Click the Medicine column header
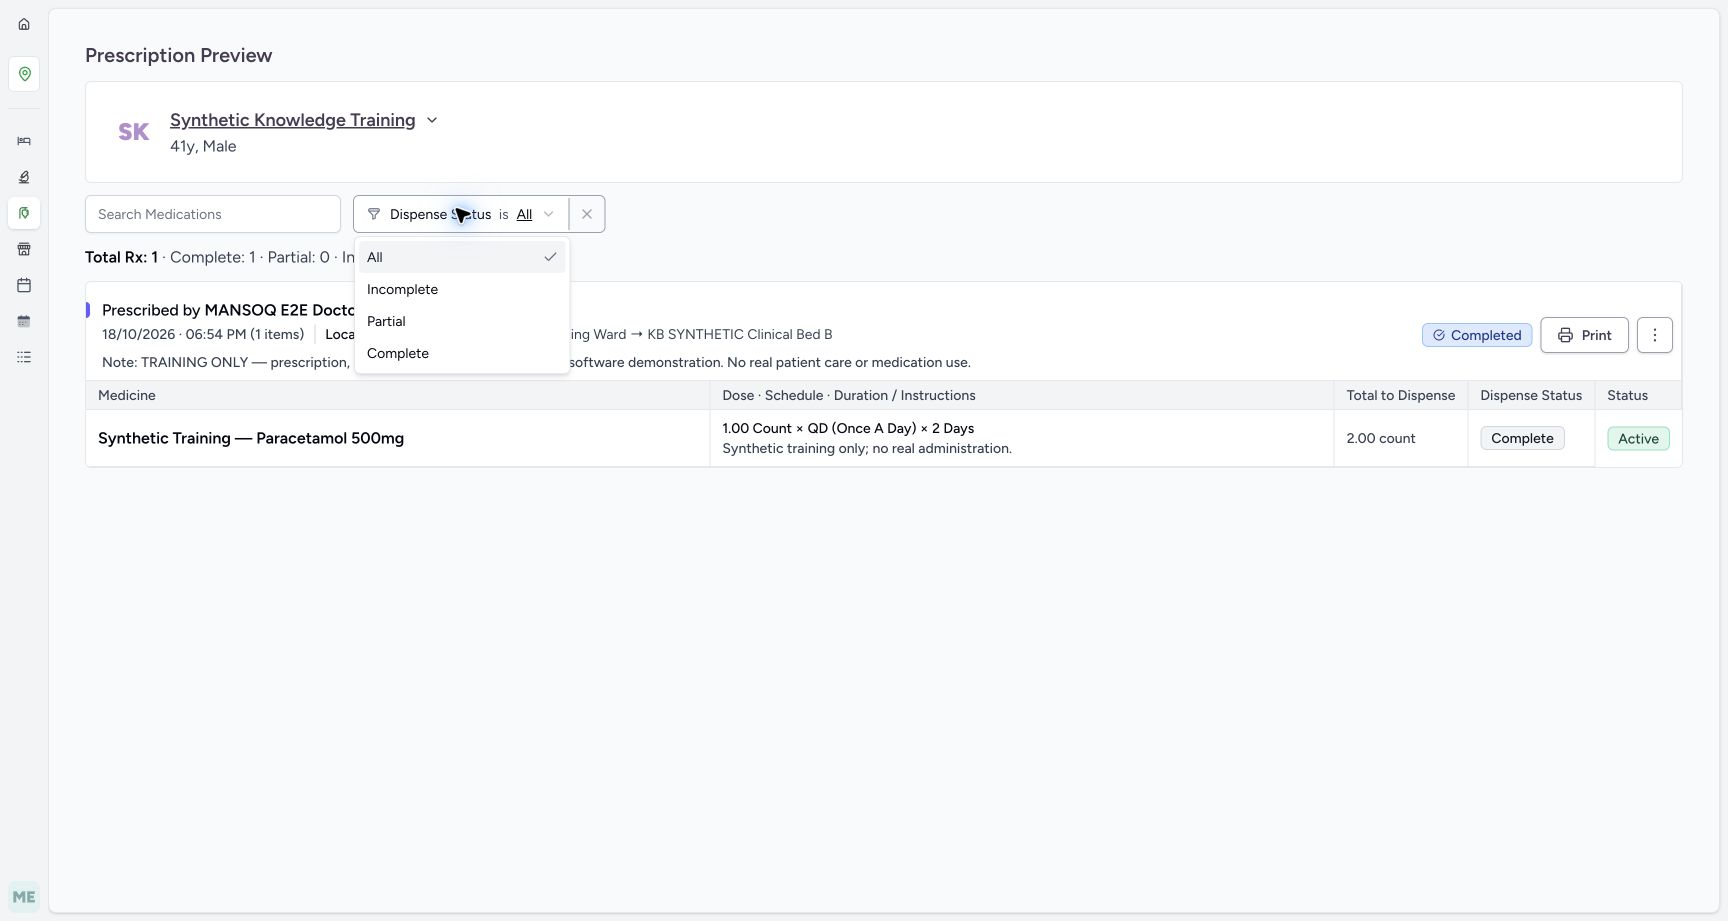Screen dimensions: 1728x921 (127, 395)
